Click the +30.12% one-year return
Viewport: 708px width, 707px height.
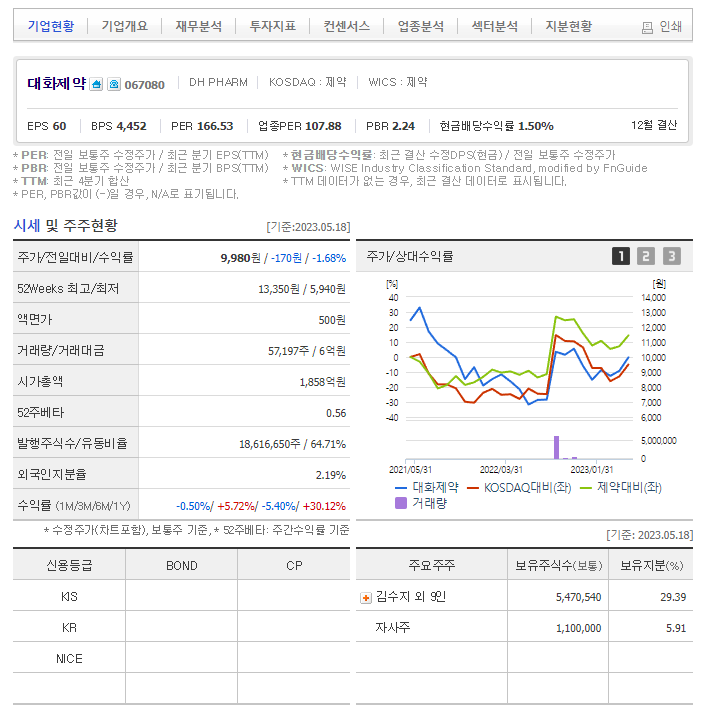[324, 506]
